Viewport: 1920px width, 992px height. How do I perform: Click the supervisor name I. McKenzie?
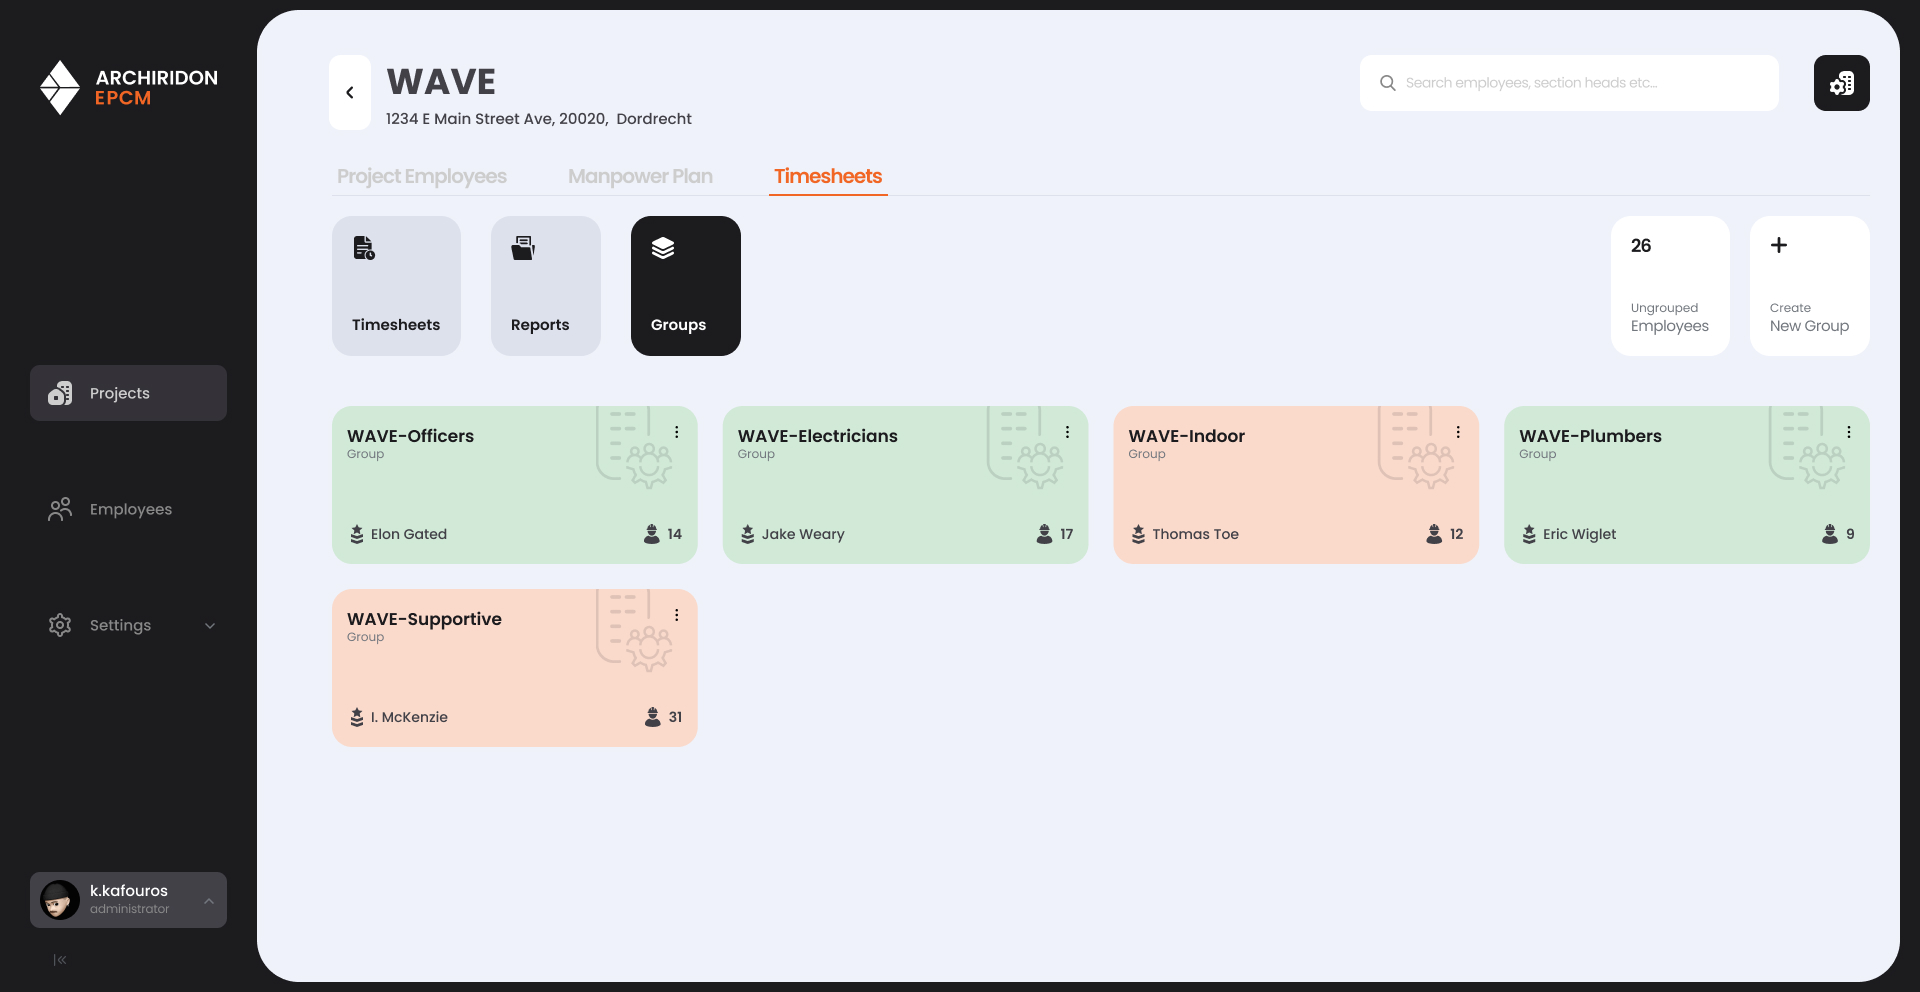tap(409, 717)
